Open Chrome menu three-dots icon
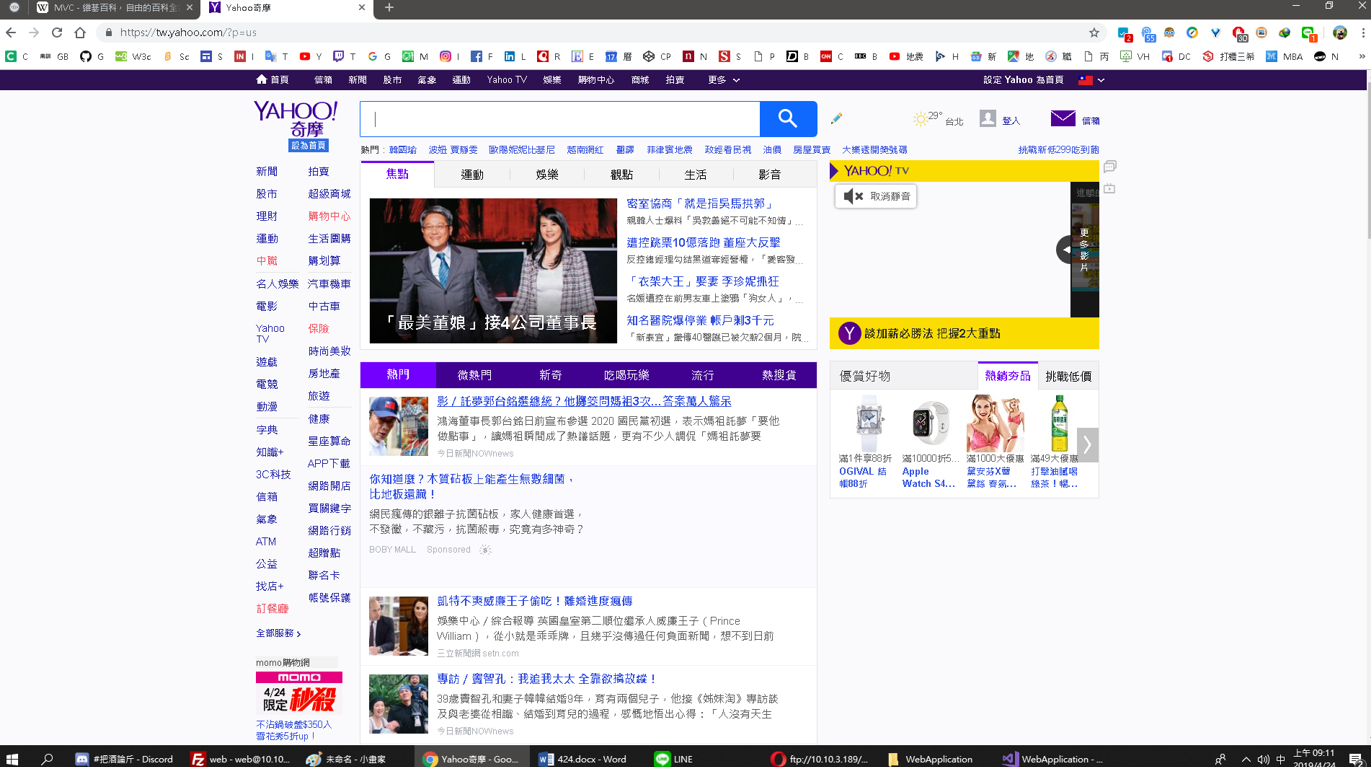Viewport: 1371px width, 767px height. [x=1362, y=32]
